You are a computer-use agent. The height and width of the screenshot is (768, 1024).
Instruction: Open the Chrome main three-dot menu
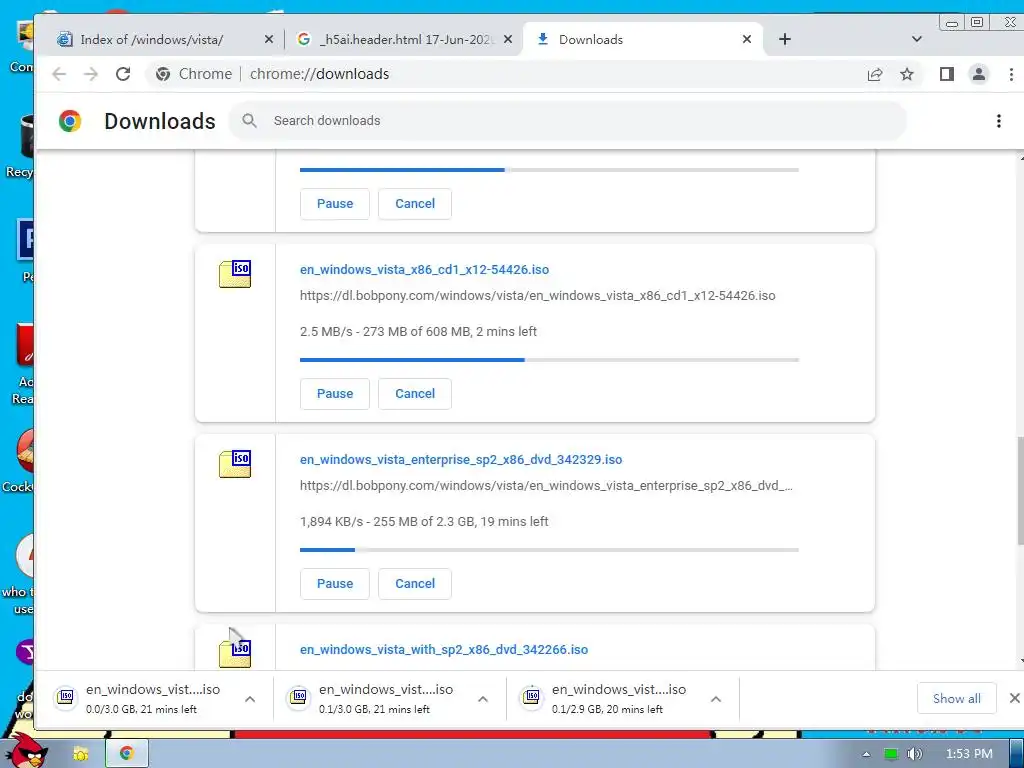coord(1011,74)
